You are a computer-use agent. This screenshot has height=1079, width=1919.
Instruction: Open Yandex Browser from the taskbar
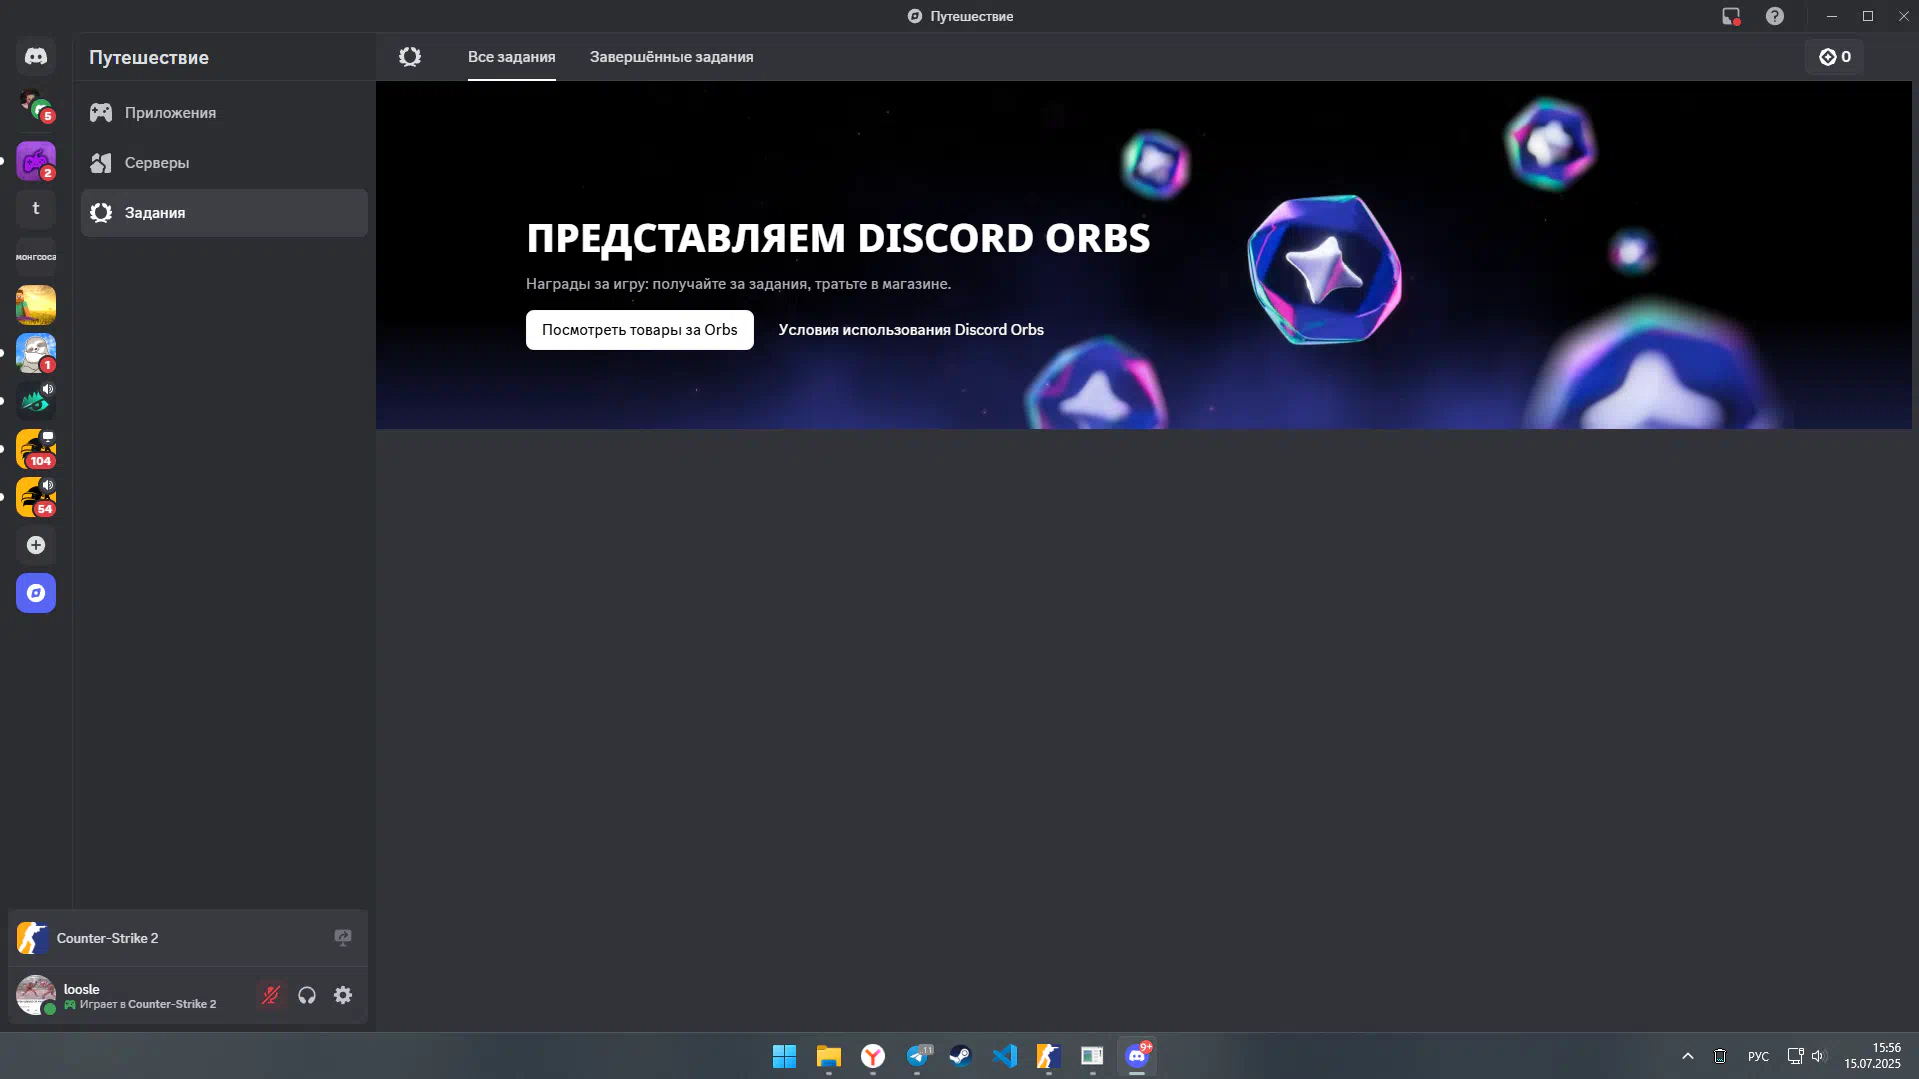tap(873, 1056)
